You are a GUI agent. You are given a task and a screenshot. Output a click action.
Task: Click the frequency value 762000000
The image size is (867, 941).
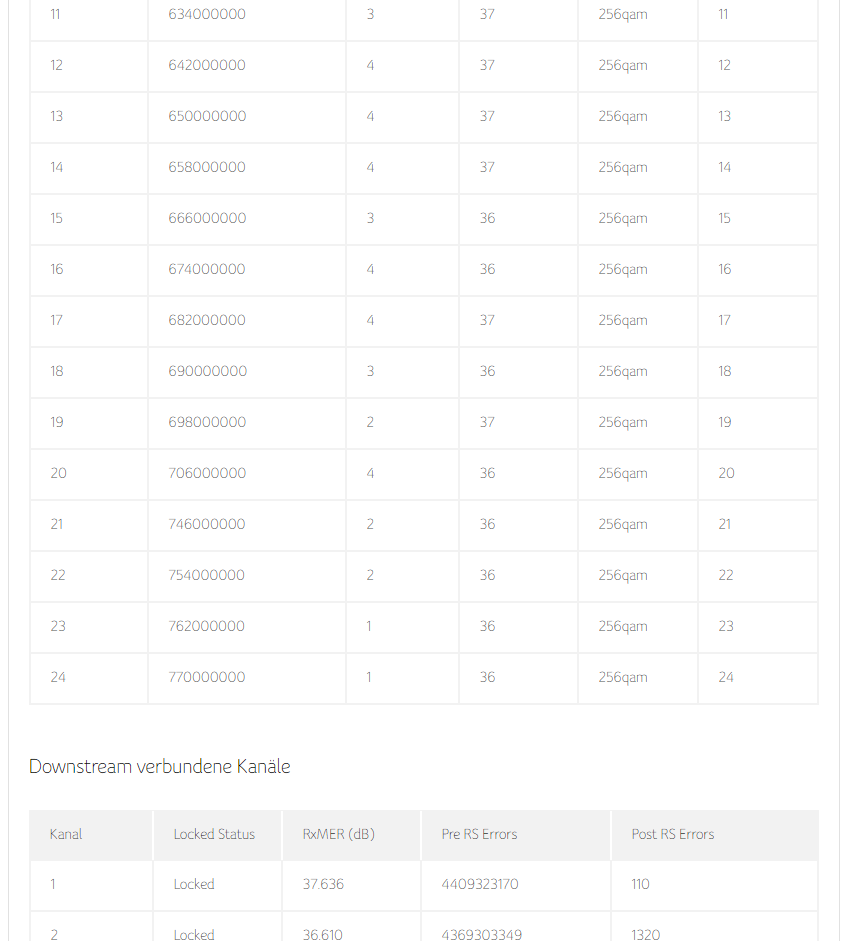click(207, 627)
